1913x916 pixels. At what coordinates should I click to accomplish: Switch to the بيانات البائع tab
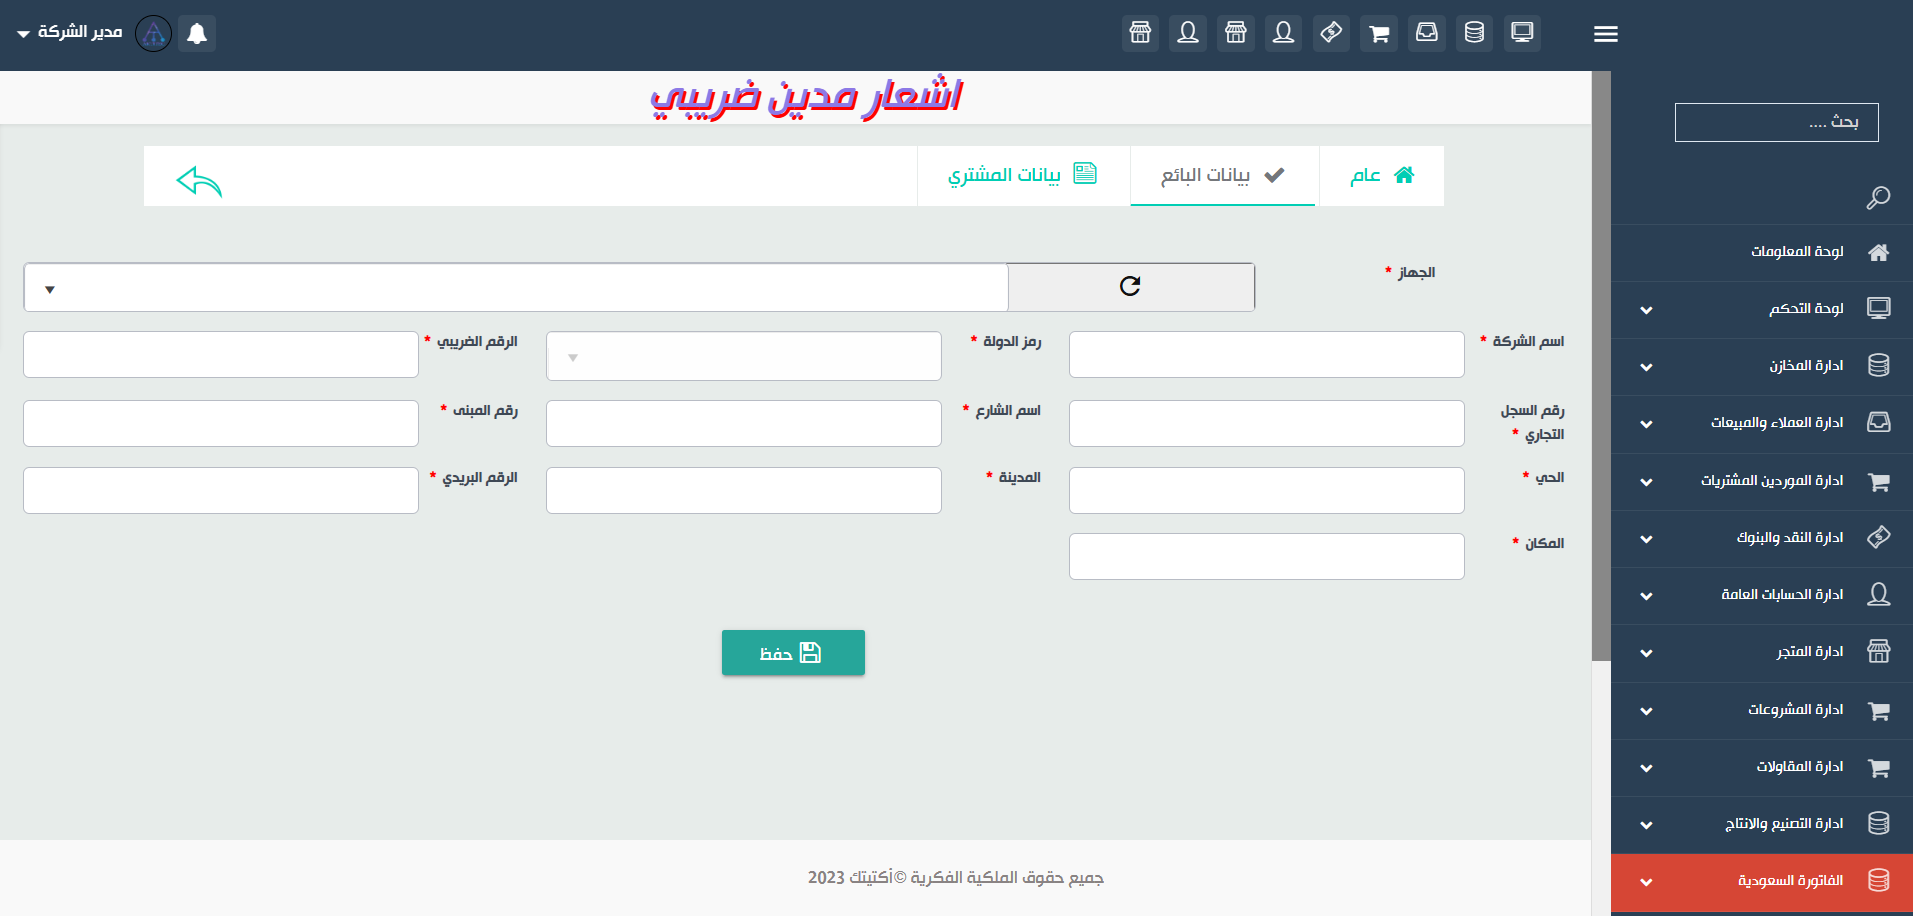tap(1223, 176)
